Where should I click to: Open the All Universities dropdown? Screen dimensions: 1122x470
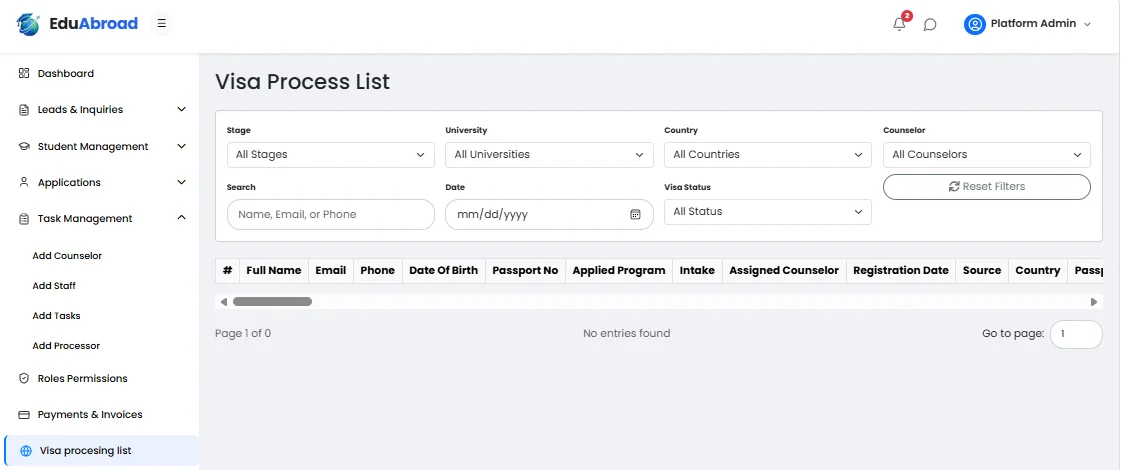click(550, 155)
